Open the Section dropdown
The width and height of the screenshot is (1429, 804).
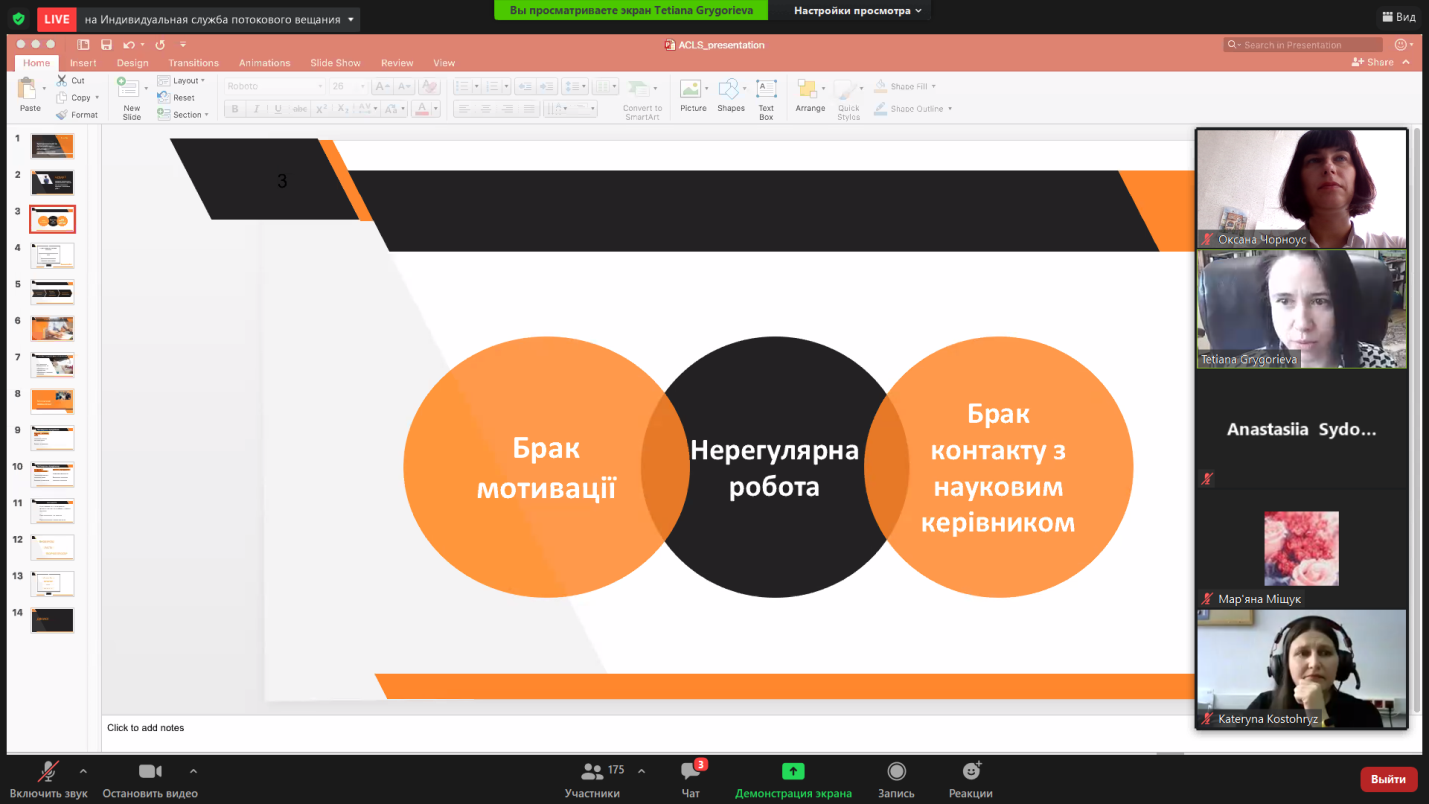[x=183, y=115]
